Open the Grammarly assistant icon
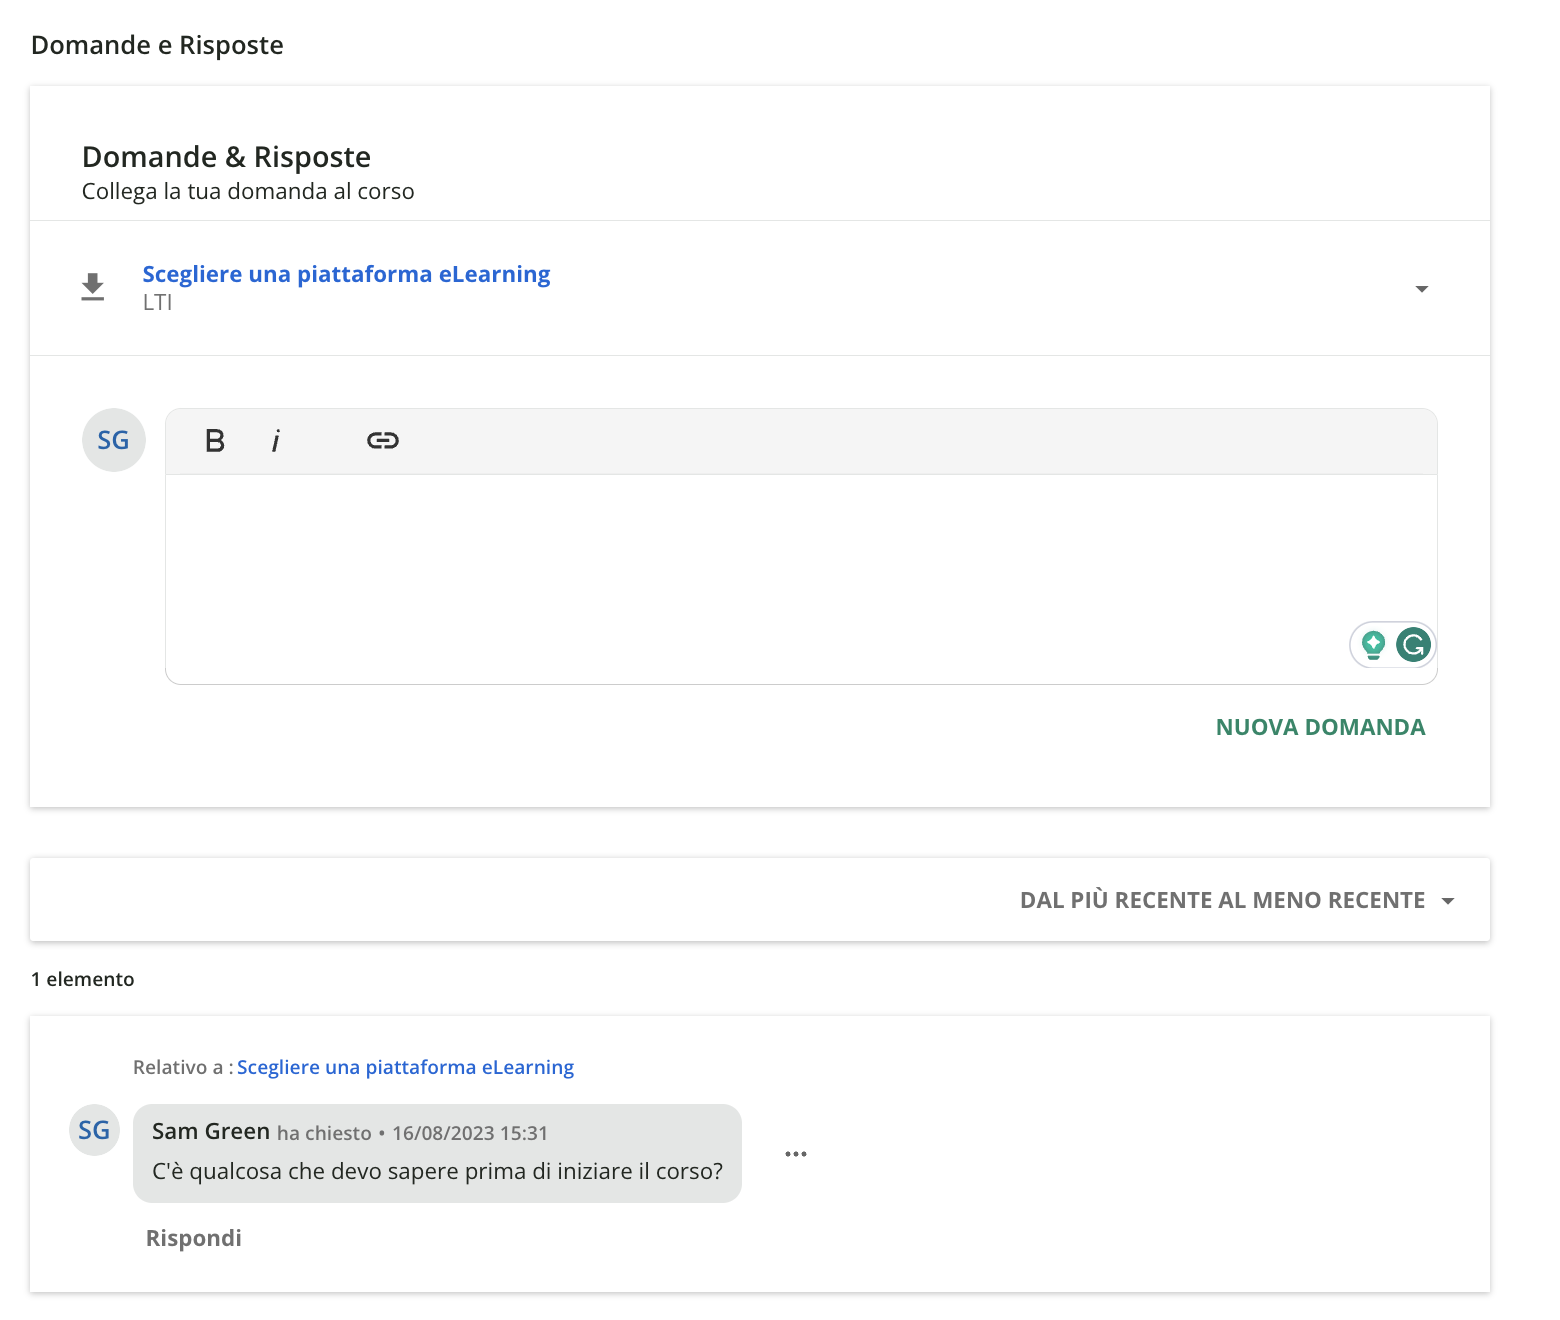This screenshot has width=1560, height=1320. pos(1413,645)
